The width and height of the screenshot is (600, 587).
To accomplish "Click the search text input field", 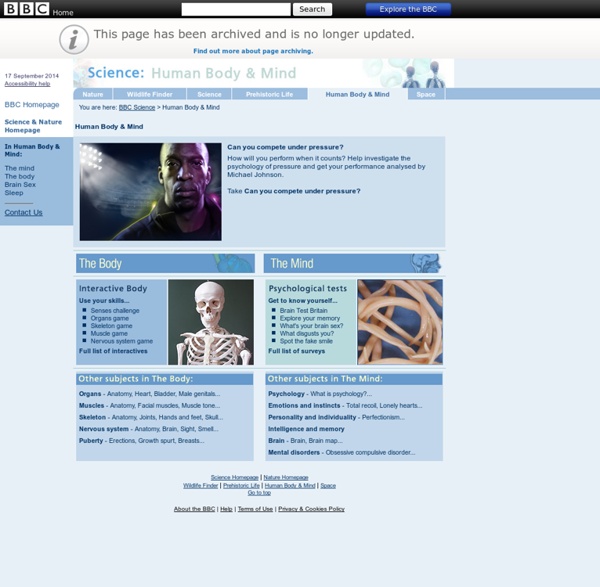I will tap(236, 9).
